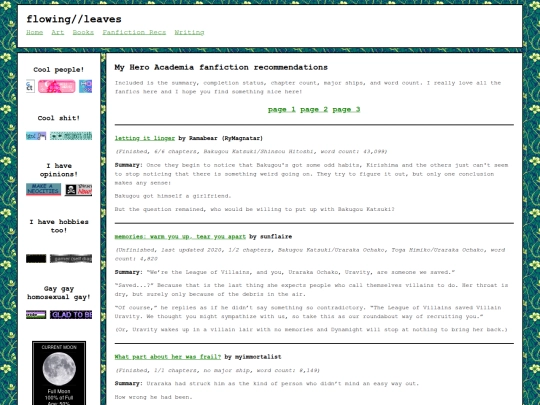Open the fanfic 'letting it linger'
This screenshot has height=405, width=540.
[145, 138]
